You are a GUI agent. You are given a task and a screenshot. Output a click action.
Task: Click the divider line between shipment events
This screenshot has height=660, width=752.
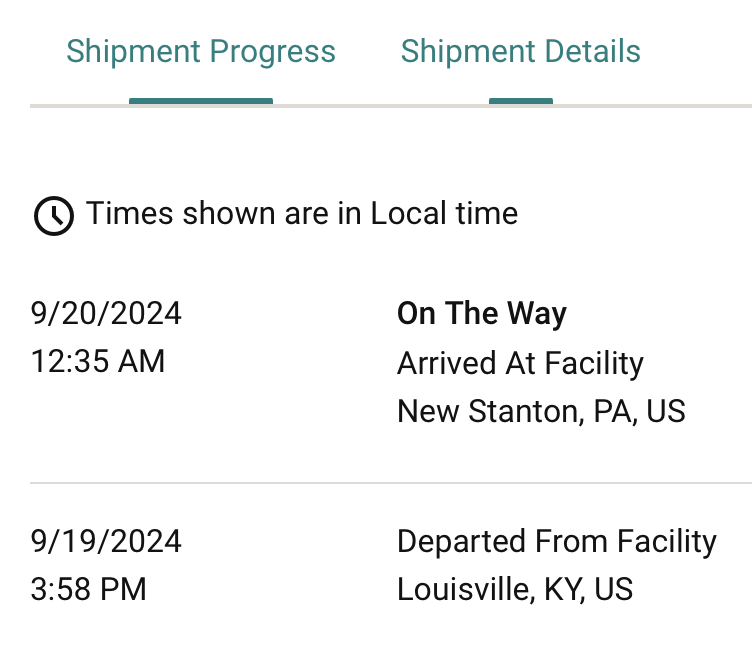(391, 483)
